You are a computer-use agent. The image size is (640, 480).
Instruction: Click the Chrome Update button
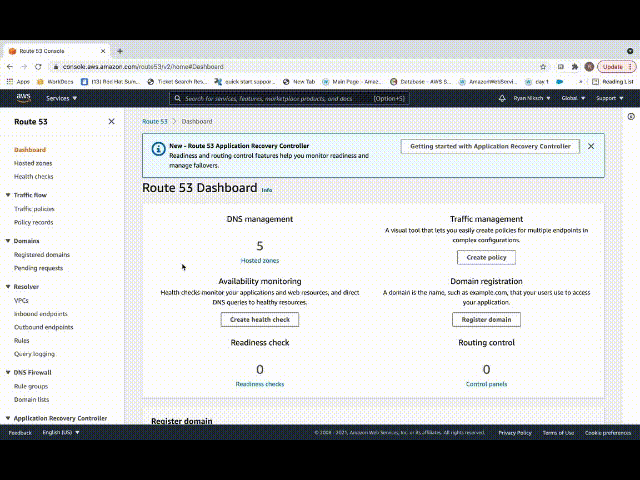616,67
